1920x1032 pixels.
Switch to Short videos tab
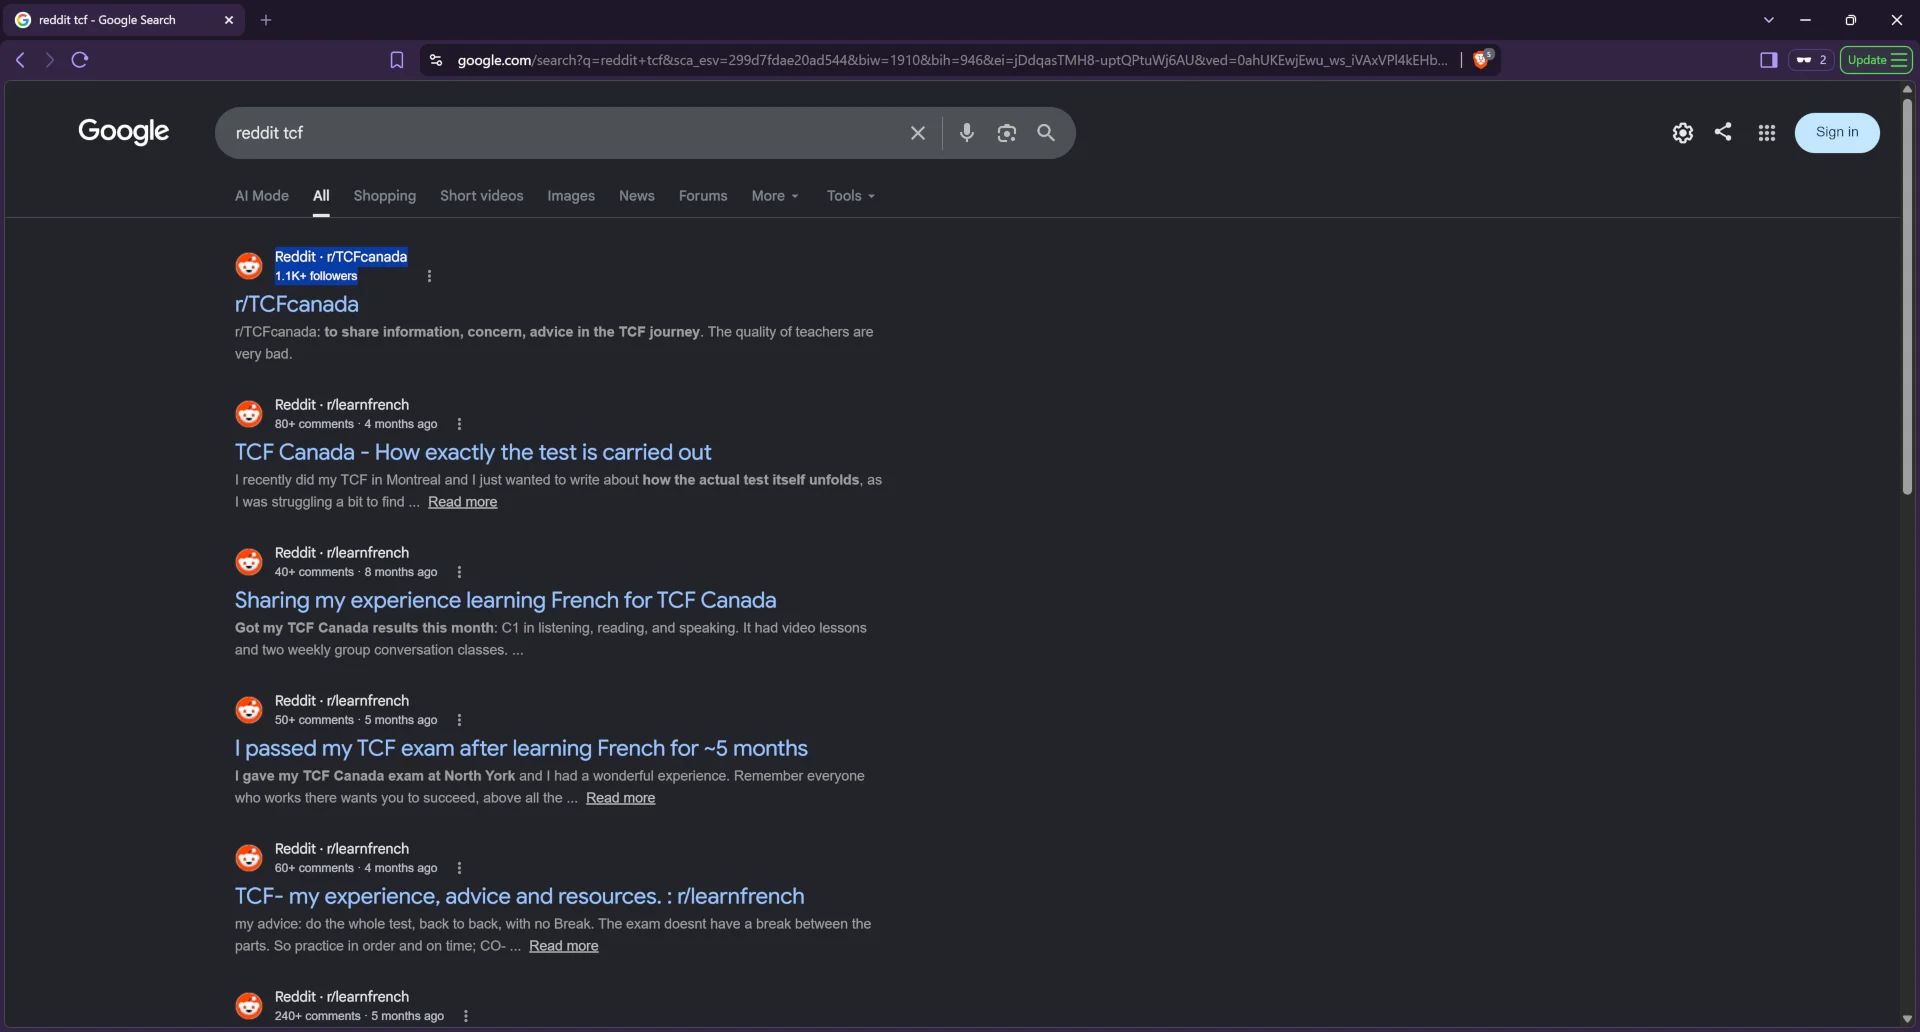(481, 196)
